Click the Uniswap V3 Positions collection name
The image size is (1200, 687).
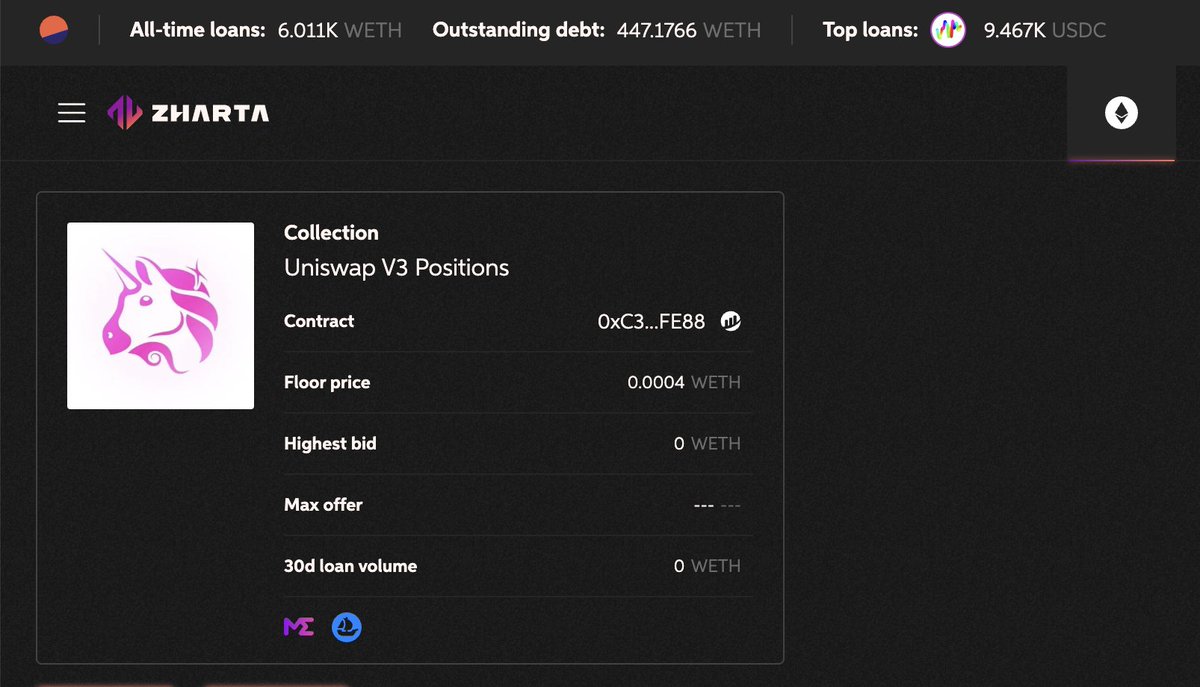coord(397,268)
